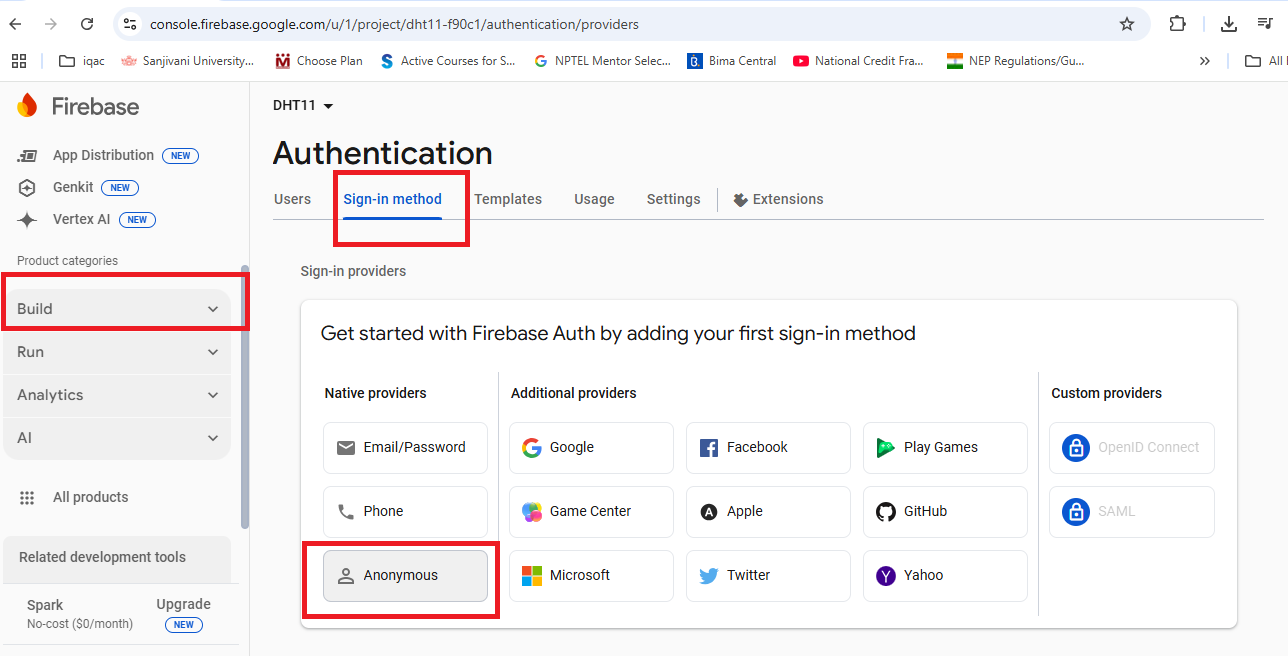Open the National Credit Framework bookmark
Screen dimensions: 1288x656
click(x=859, y=61)
